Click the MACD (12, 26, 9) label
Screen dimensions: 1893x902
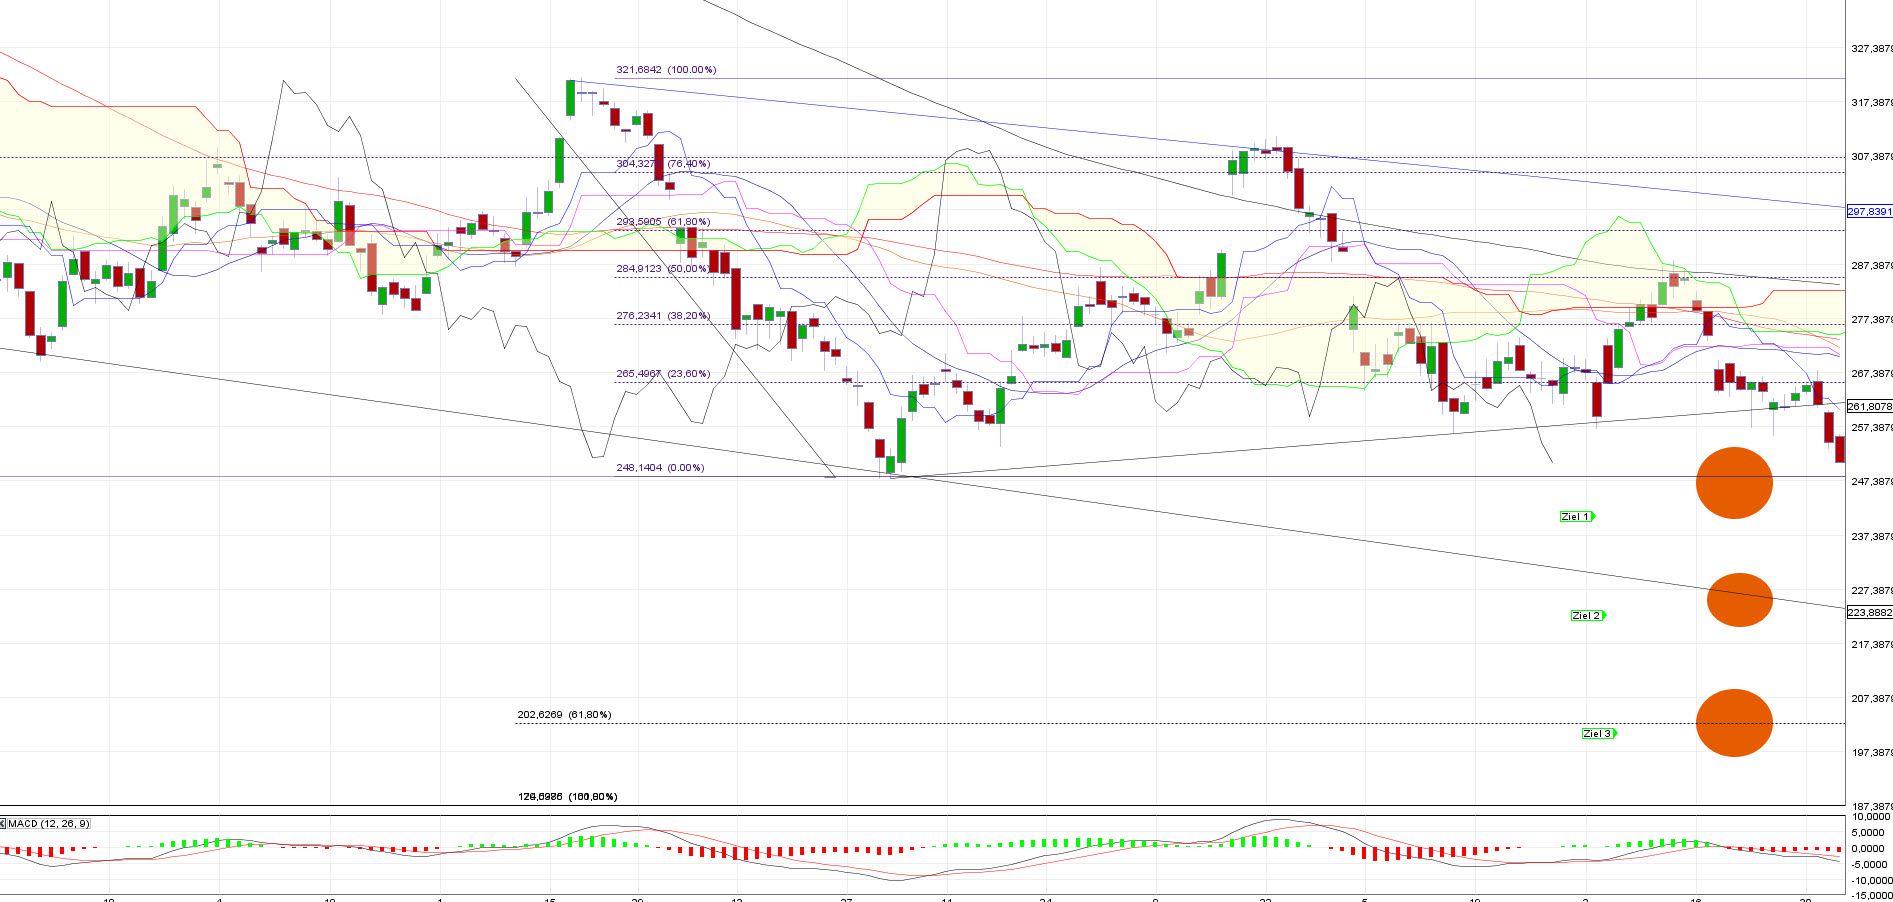pyautogui.click(x=49, y=824)
